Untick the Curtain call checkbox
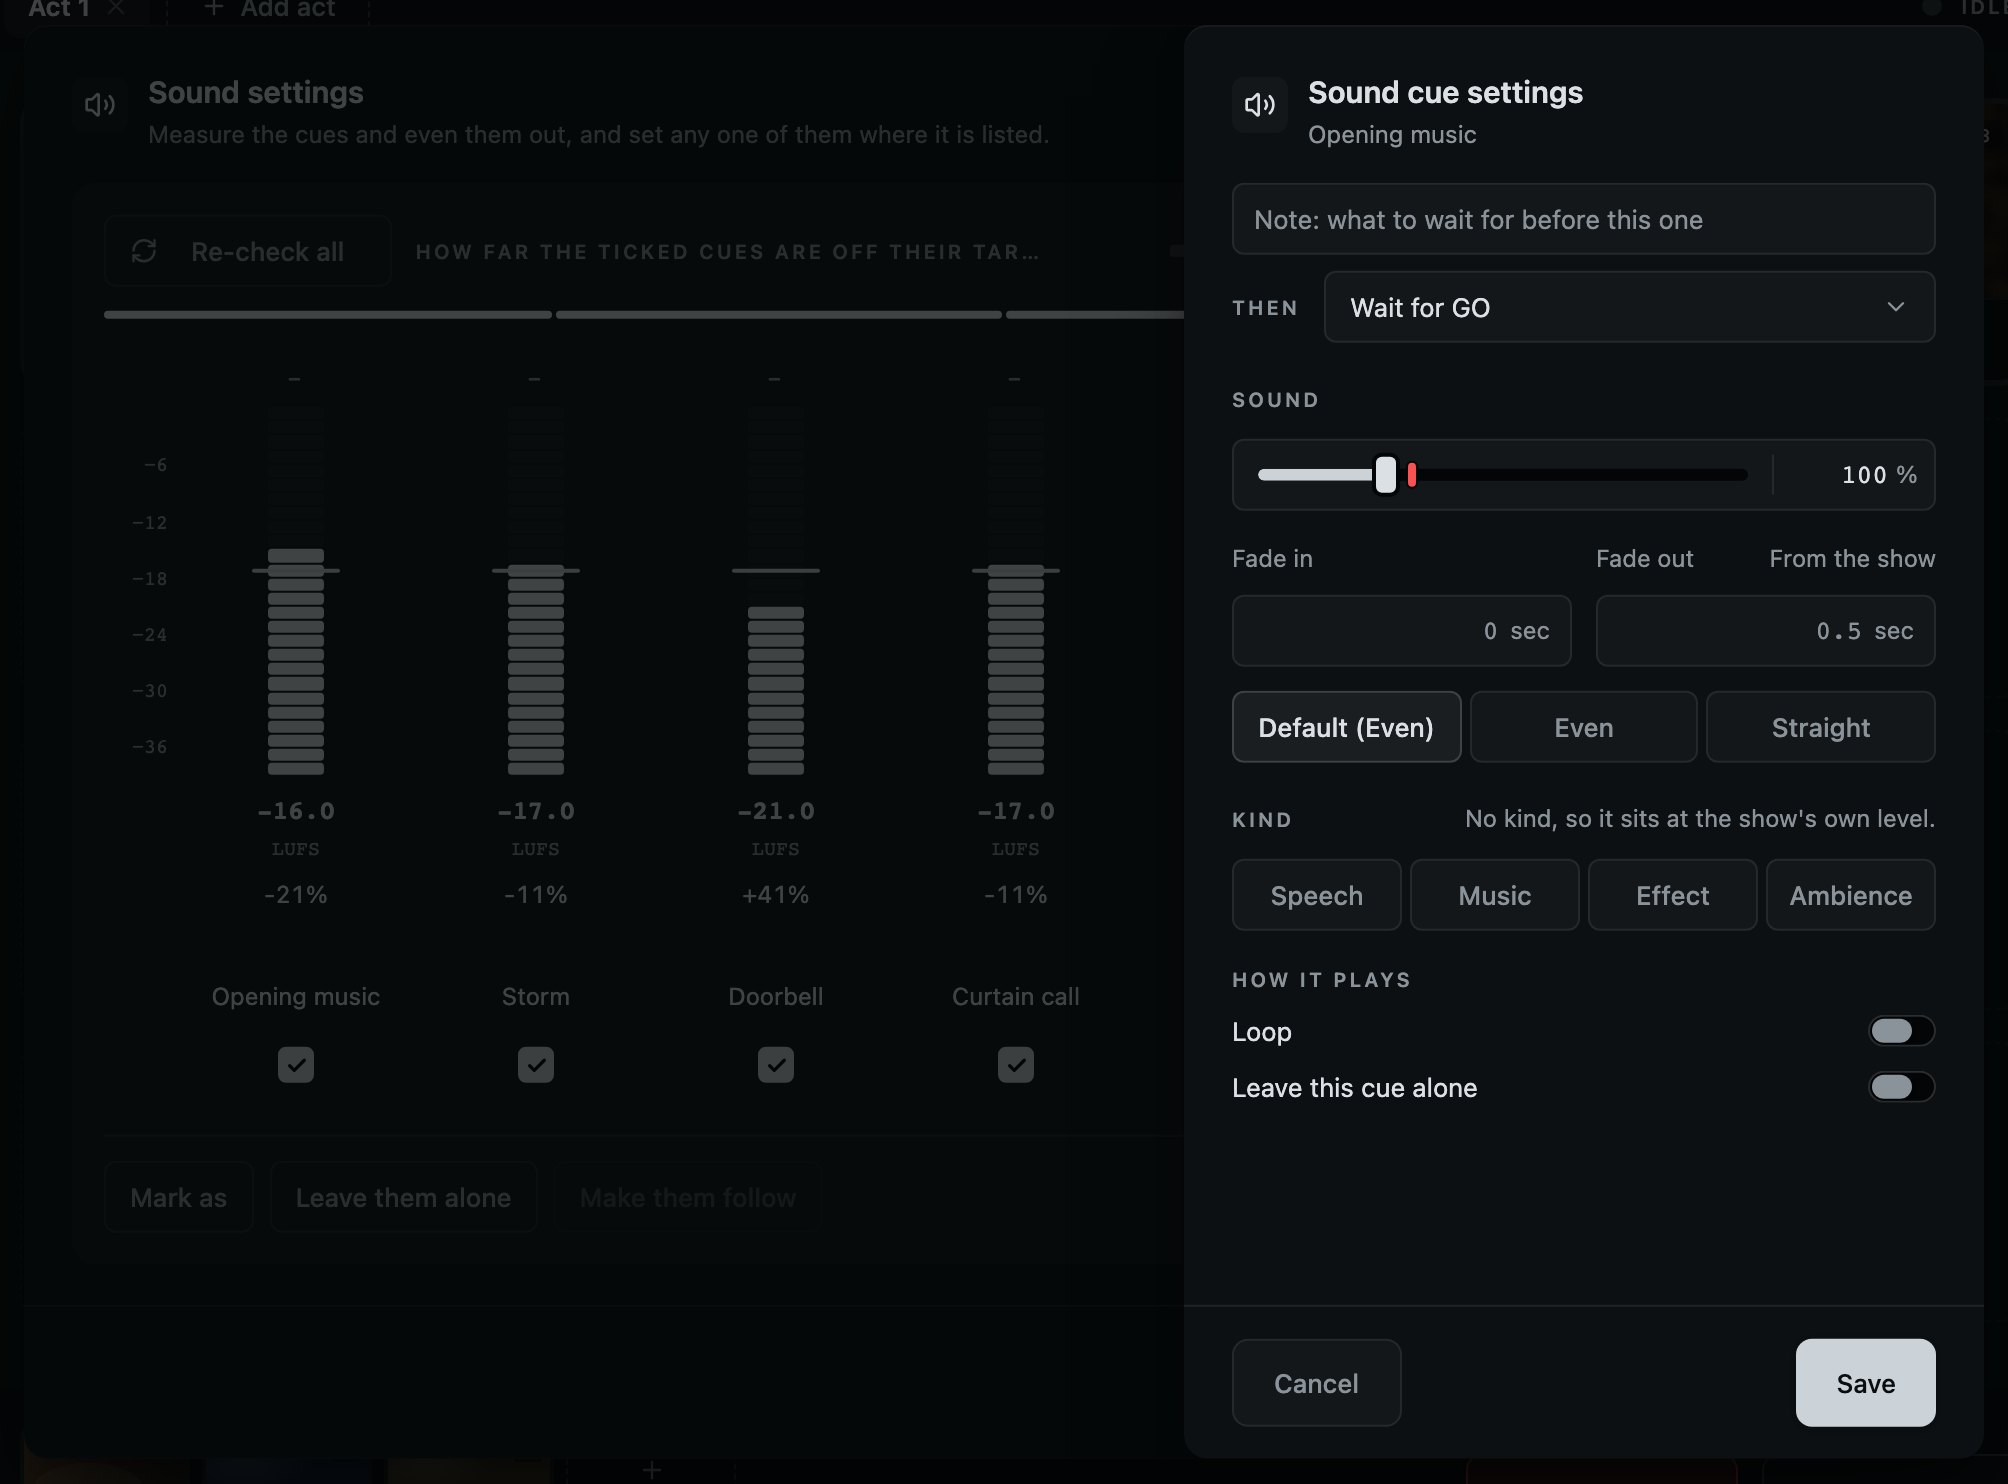The height and width of the screenshot is (1484, 2008). (1016, 1065)
